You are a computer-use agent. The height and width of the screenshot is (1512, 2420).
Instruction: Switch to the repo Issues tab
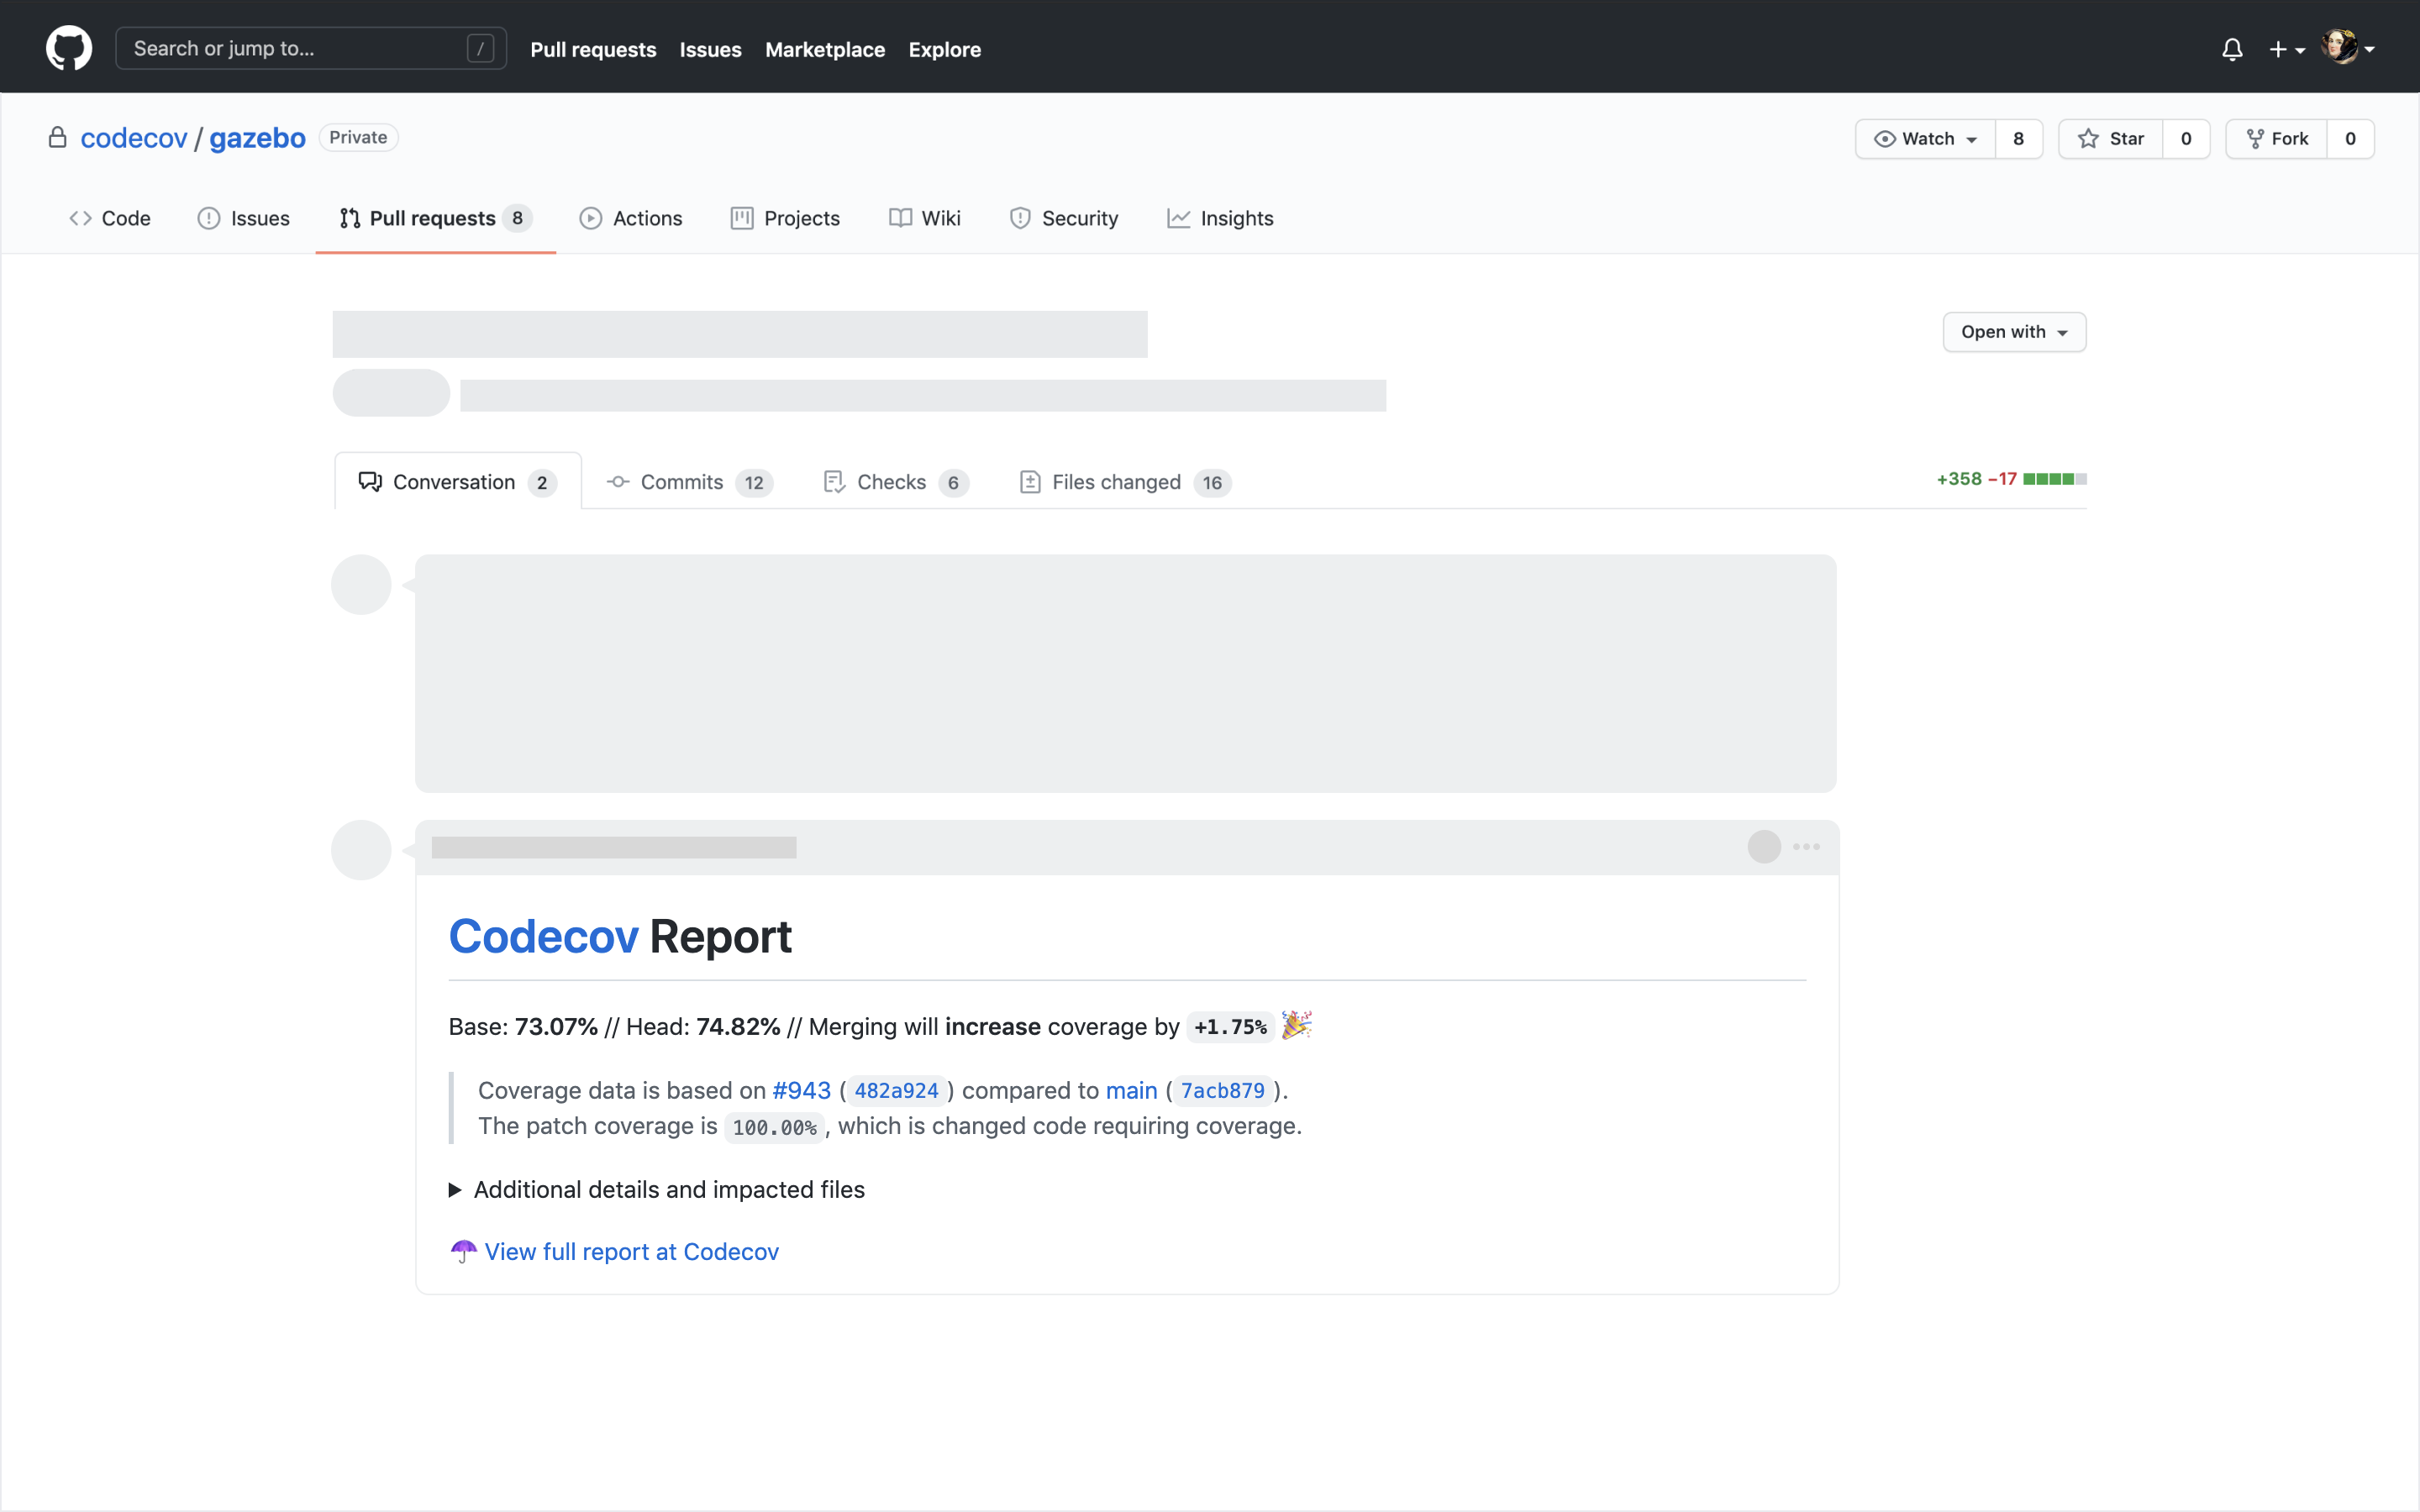pos(243,218)
